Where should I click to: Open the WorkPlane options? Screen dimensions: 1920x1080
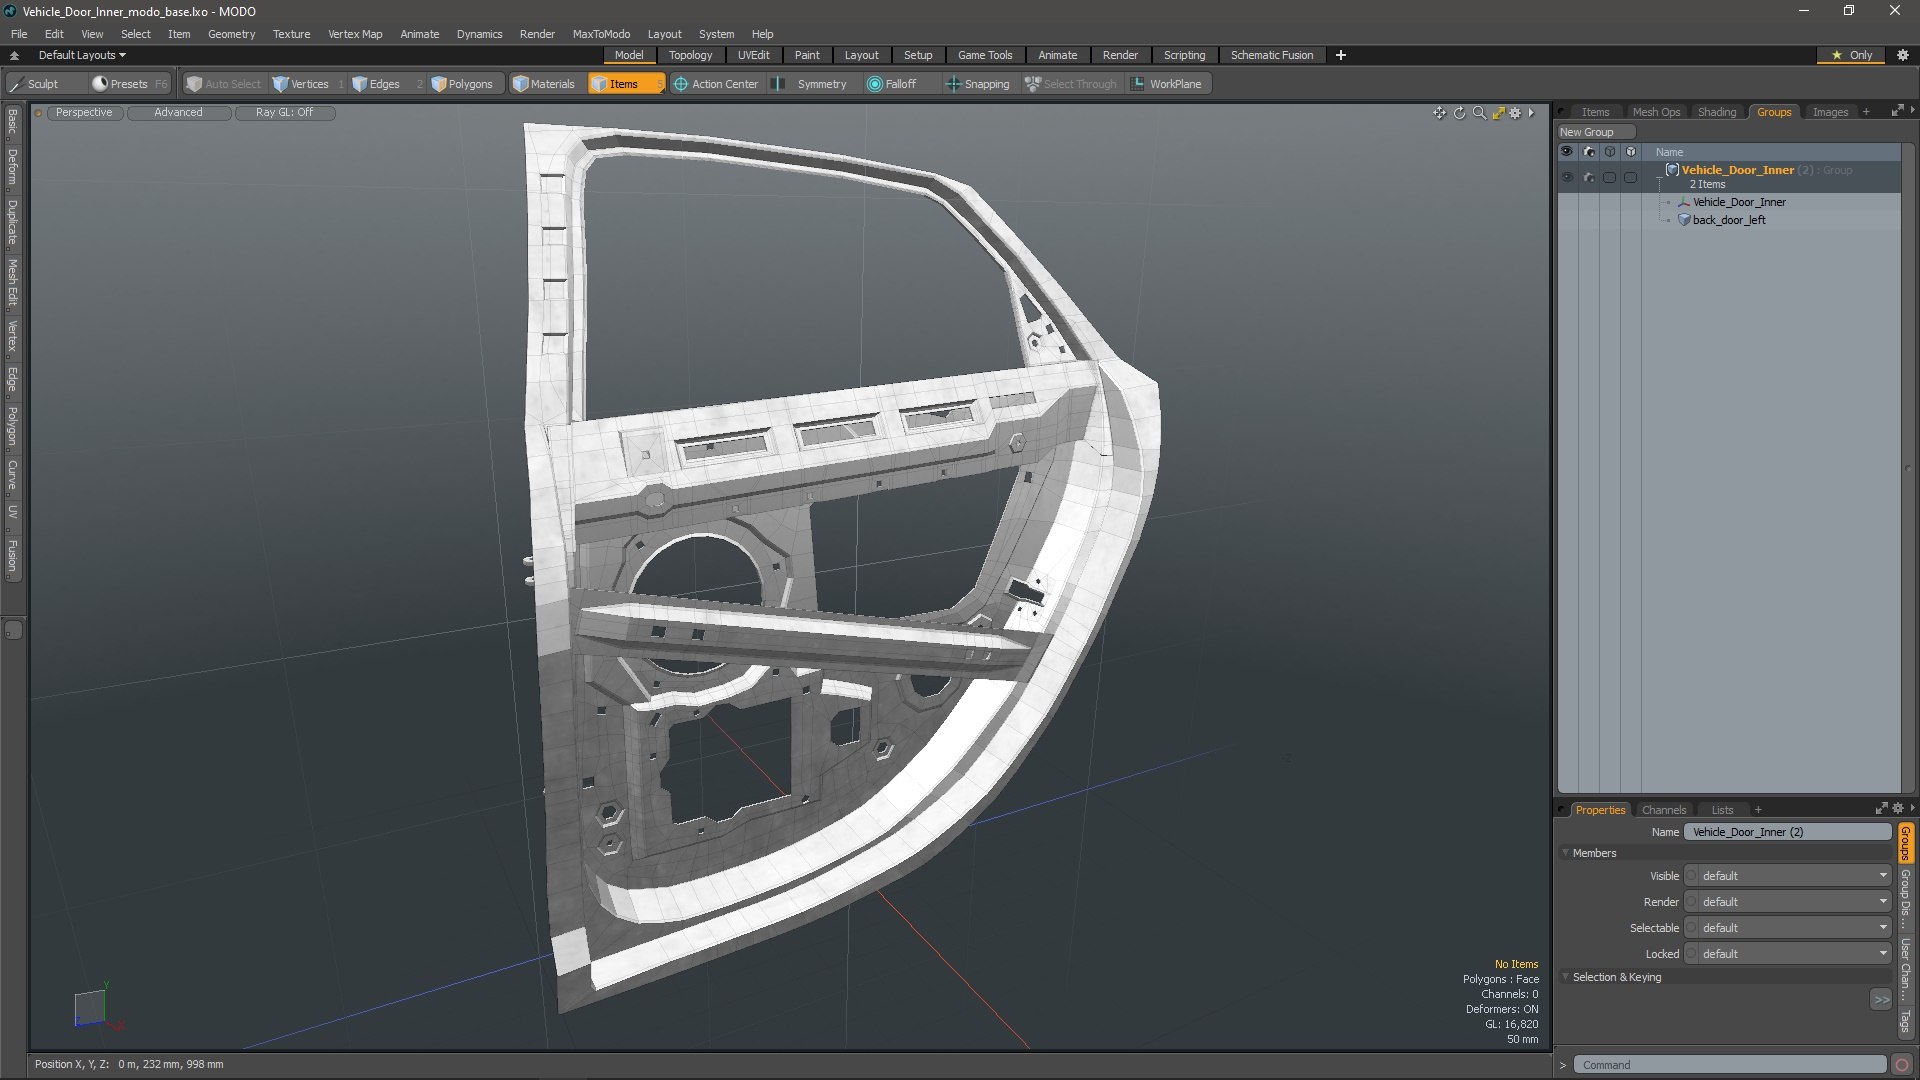click(x=1167, y=84)
